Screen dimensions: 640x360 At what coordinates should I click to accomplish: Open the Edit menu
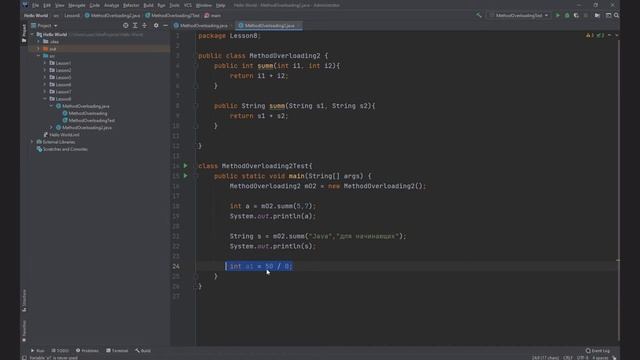(x=47, y=5)
